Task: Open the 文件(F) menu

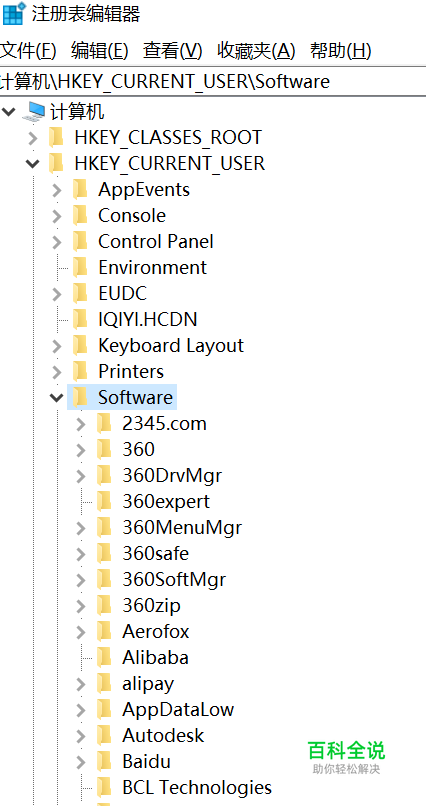Action: point(28,51)
